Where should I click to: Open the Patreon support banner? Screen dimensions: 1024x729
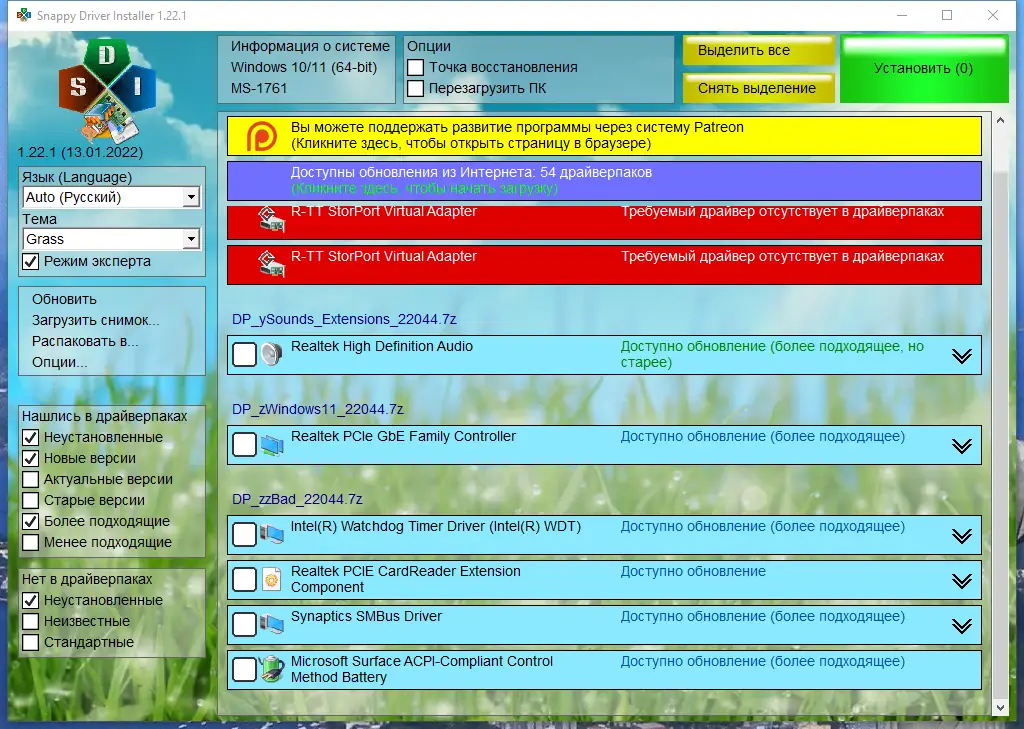pyautogui.click(x=604, y=136)
